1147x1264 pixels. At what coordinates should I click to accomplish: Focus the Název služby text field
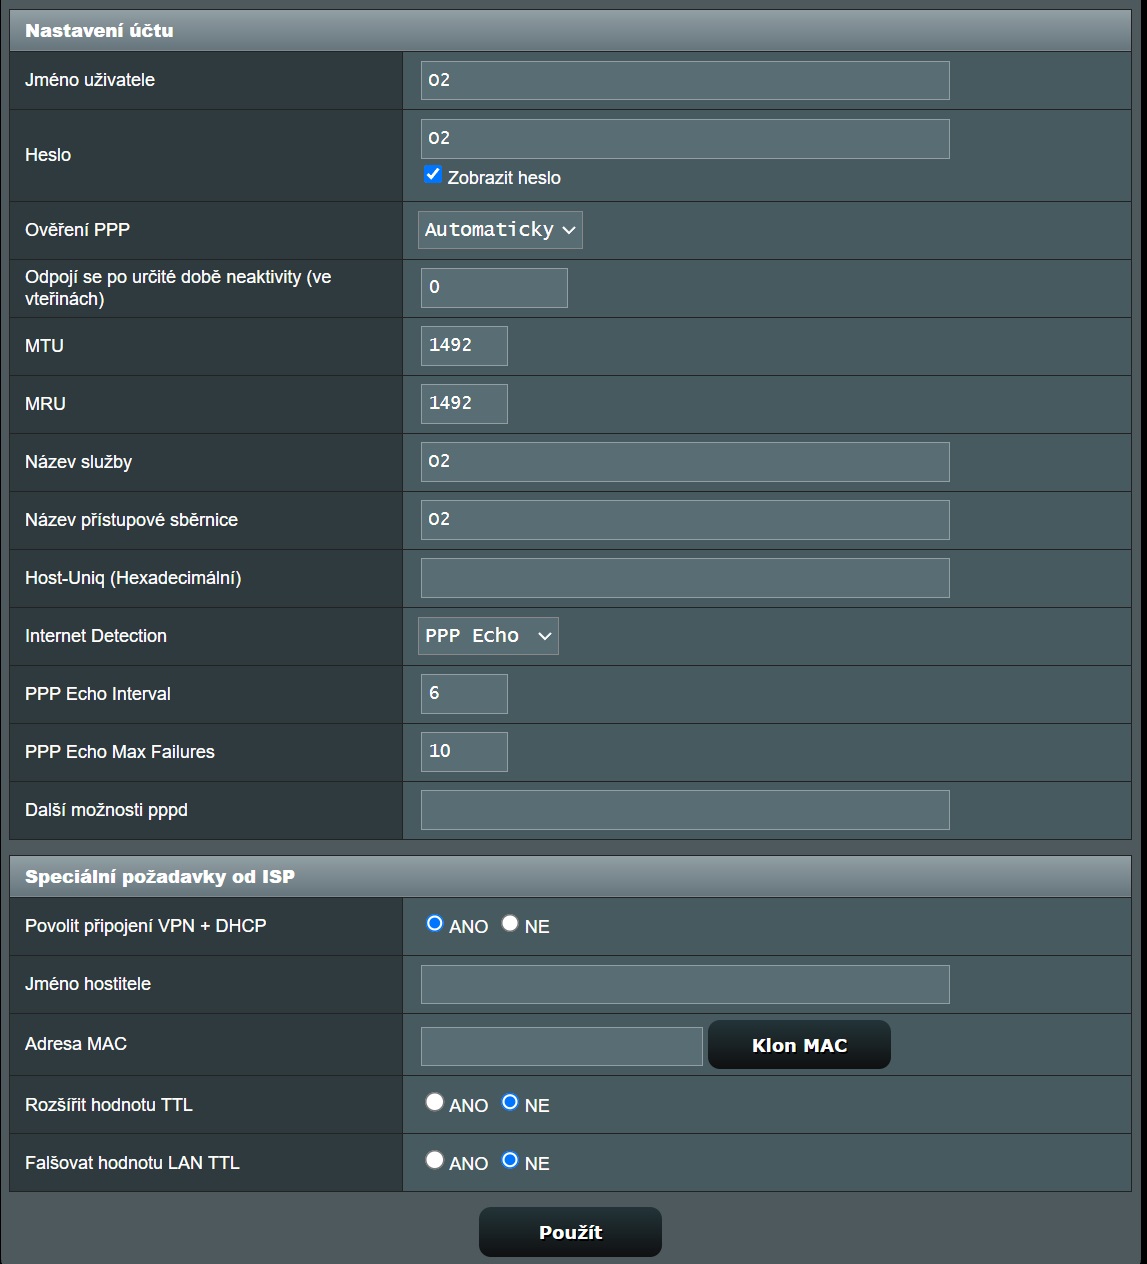685,462
